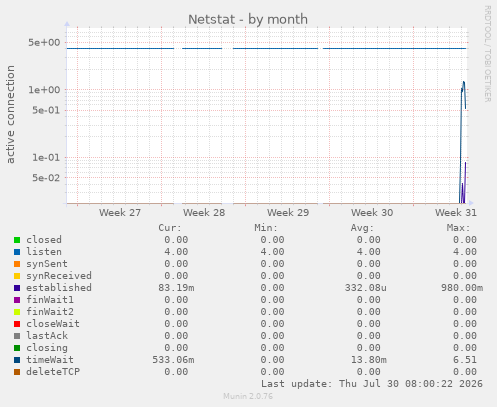Click the 'closing' legend label
The width and height of the screenshot is (497, 407).
pyautogui.click(x=47, y=348)
